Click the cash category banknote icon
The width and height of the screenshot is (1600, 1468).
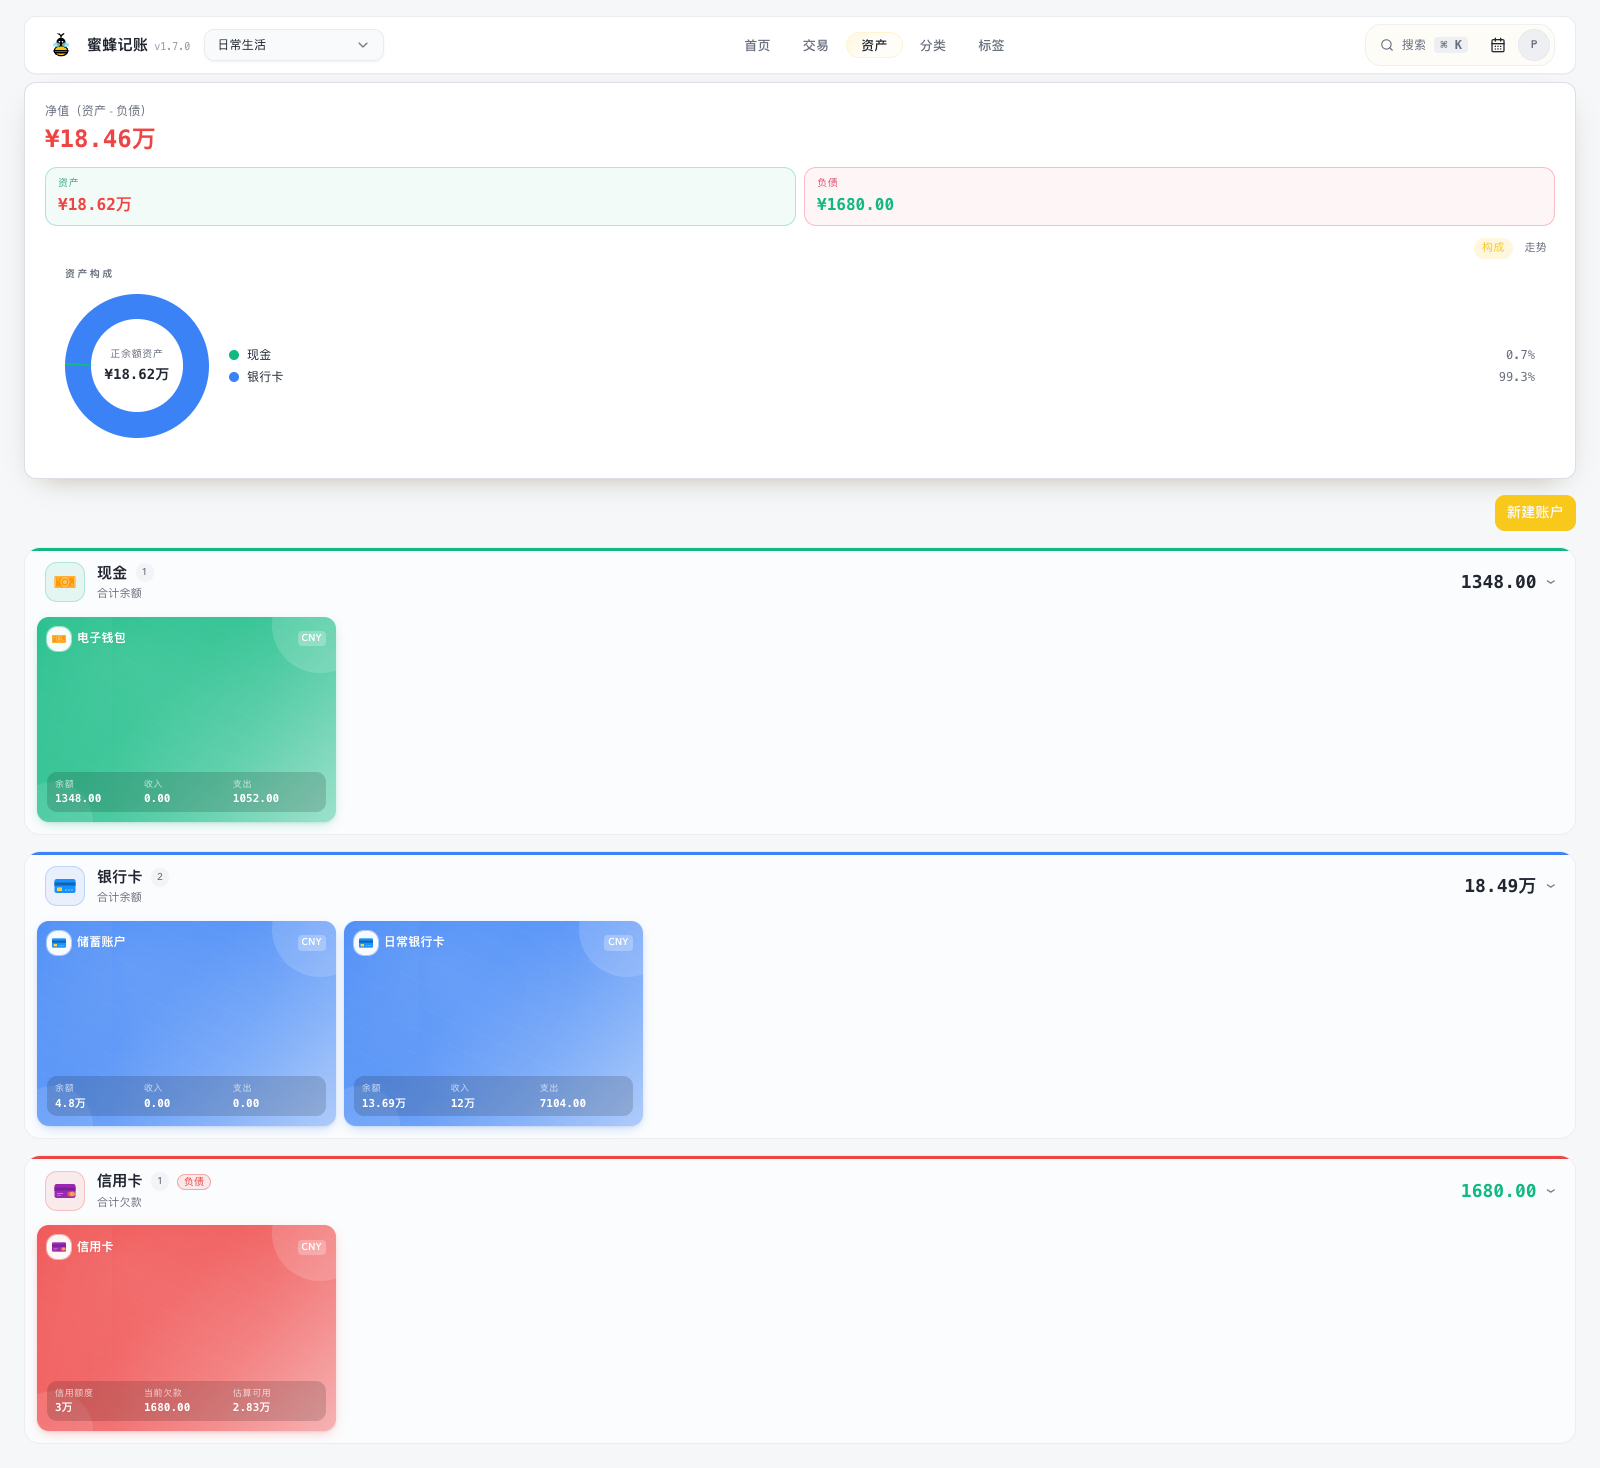point(65,582)
